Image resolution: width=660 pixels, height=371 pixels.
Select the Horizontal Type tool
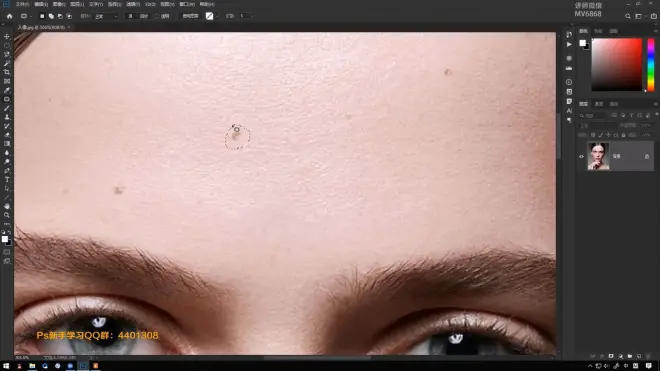7,179
